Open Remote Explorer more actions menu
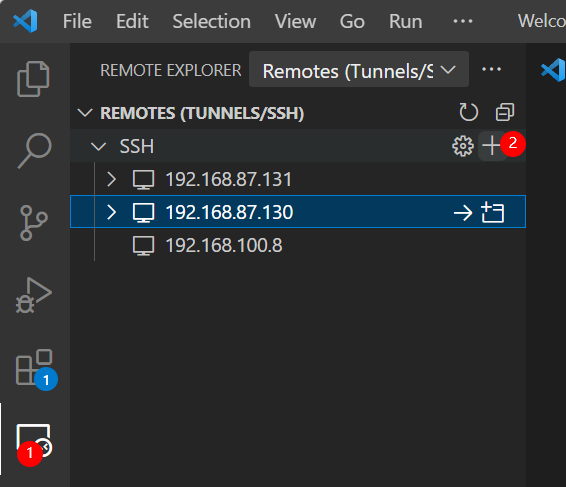 (x=492, y=69)
